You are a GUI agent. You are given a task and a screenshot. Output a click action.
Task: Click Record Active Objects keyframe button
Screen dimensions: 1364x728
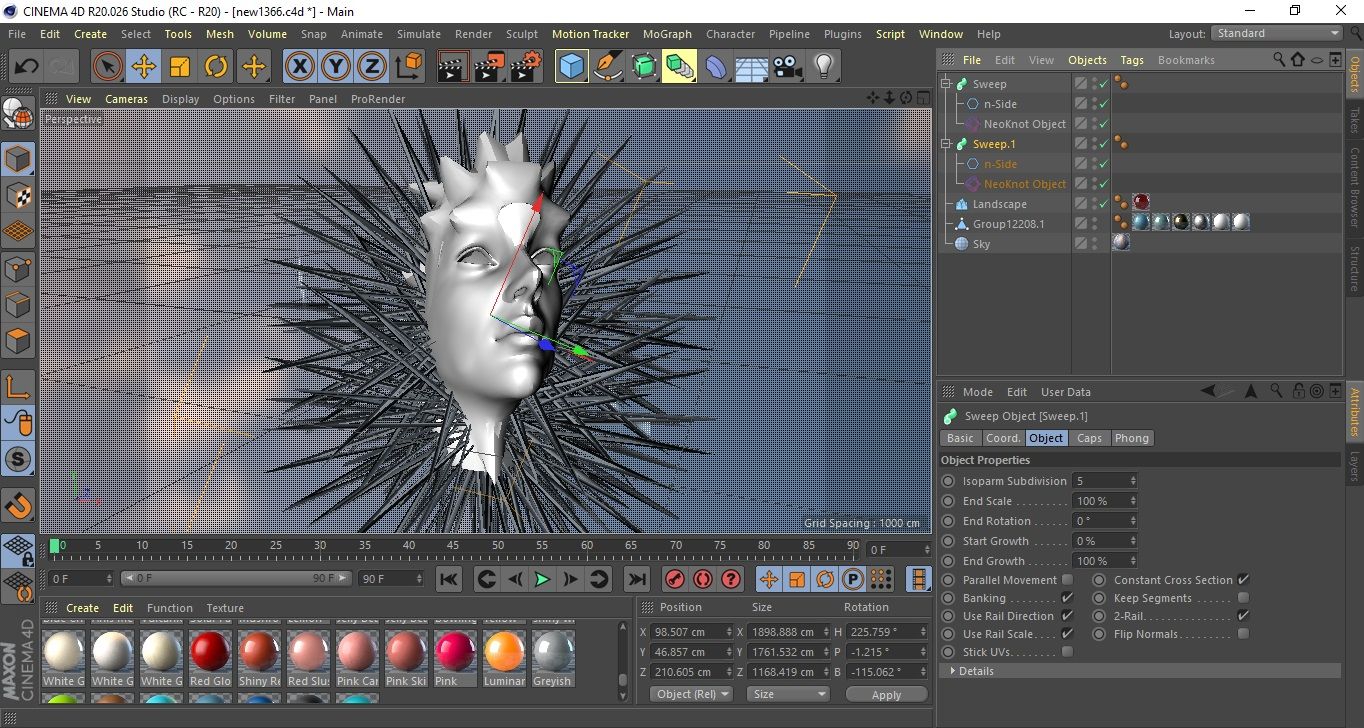point(675,579)
